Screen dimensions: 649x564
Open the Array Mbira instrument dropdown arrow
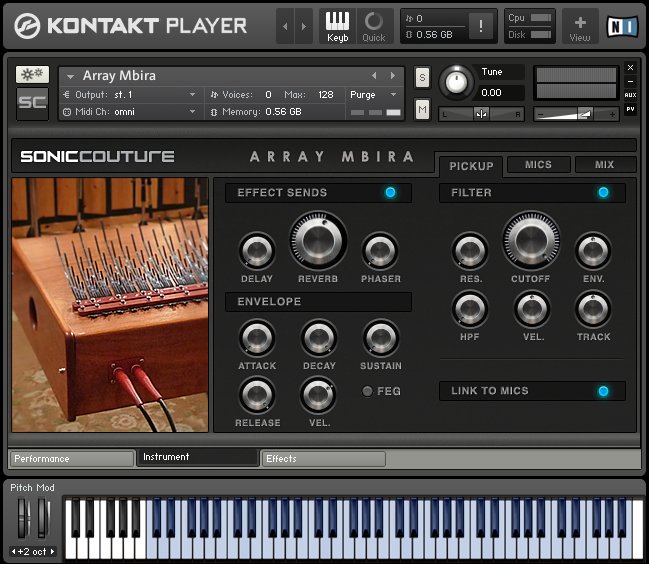tap(70, 77)
